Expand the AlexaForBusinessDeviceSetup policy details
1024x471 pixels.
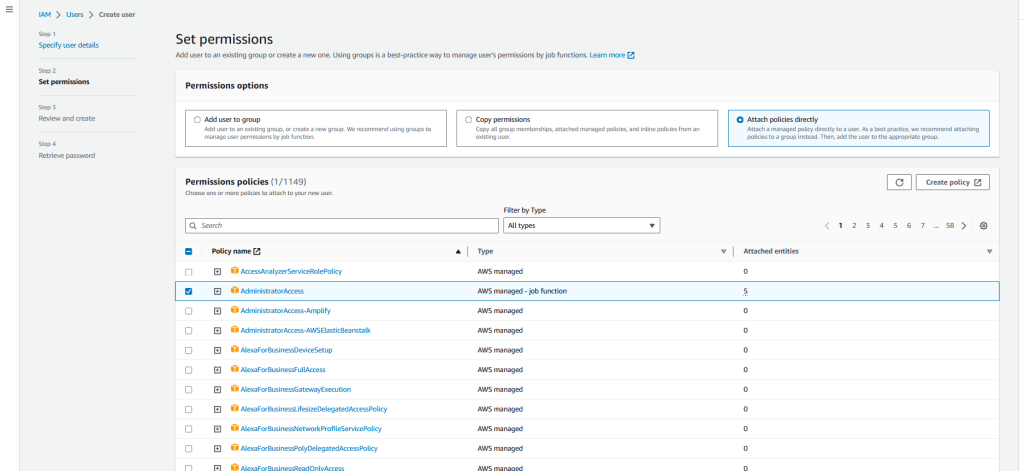tap(217, 350)
